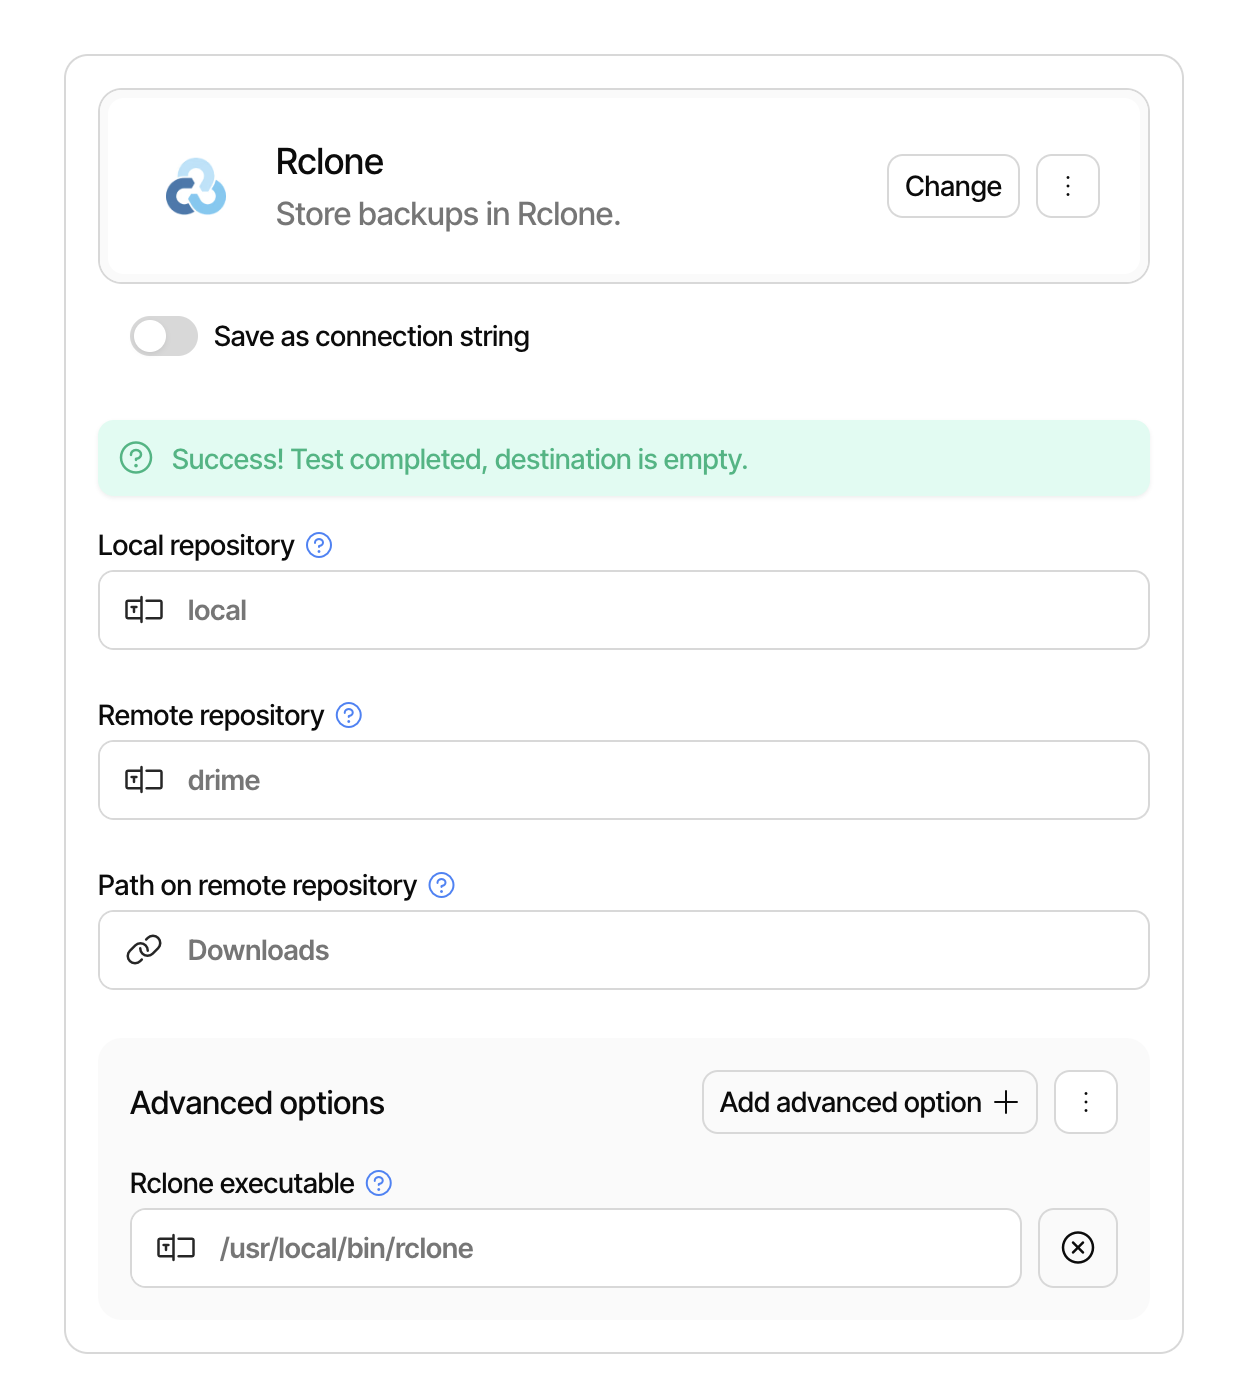Open help for Remote repository

(x=349, y=715)
